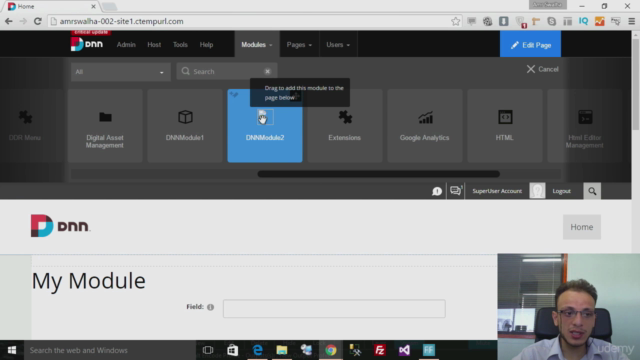Click the Skype browser extension icon
The image size is (640, 360).
click(551, 21)
